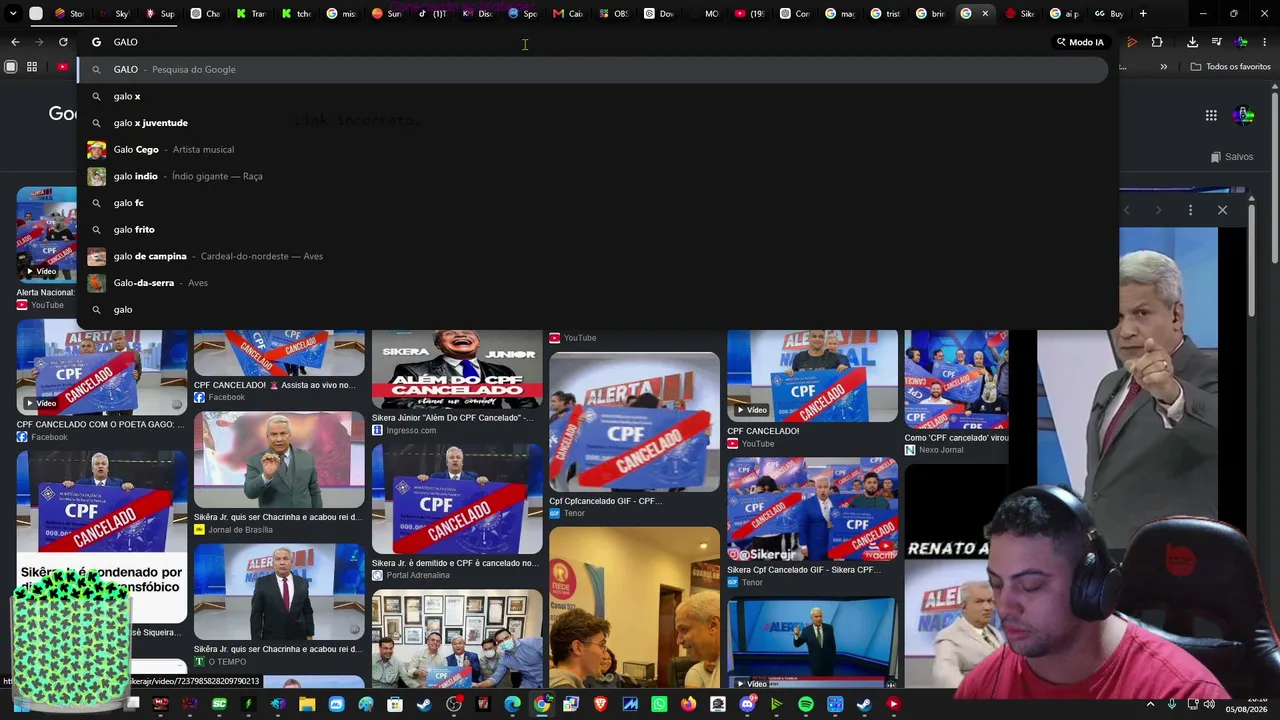
Task: Open Google Chrome from the taskbar
Action: click(541, 705)
